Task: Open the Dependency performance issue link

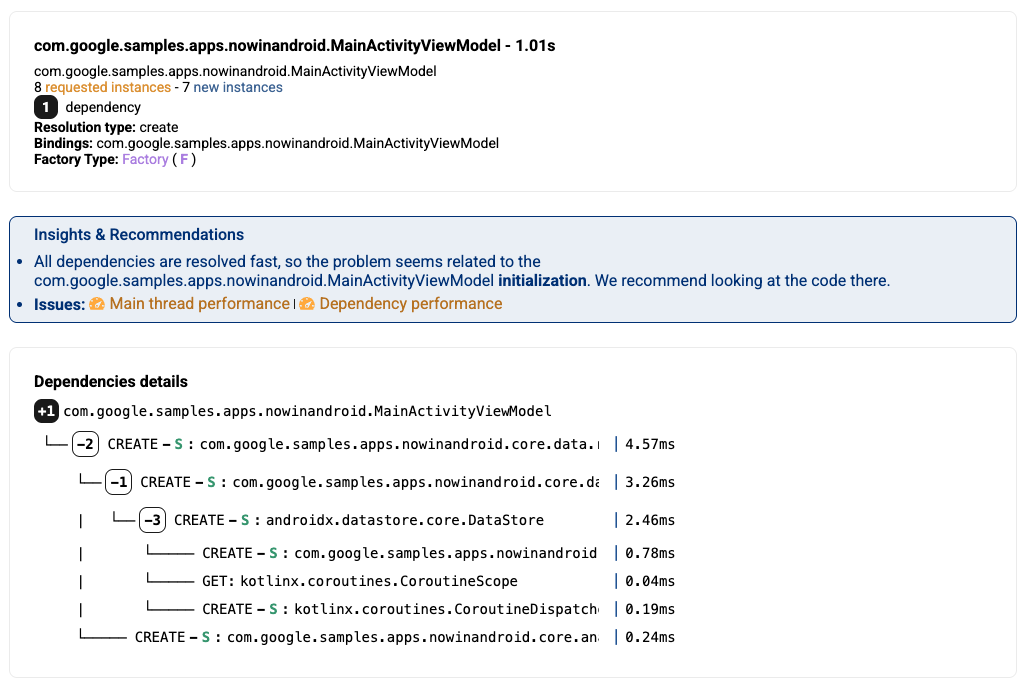Action: 411,304
